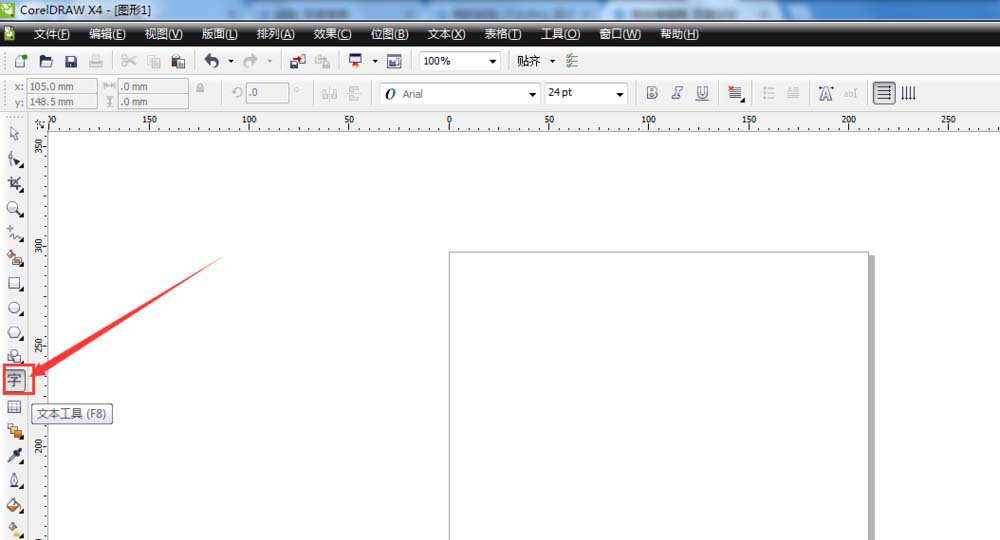This screenshot has width=1000, height=540.
Task: Click the Copy icon
Action: [x=154, y=61]
